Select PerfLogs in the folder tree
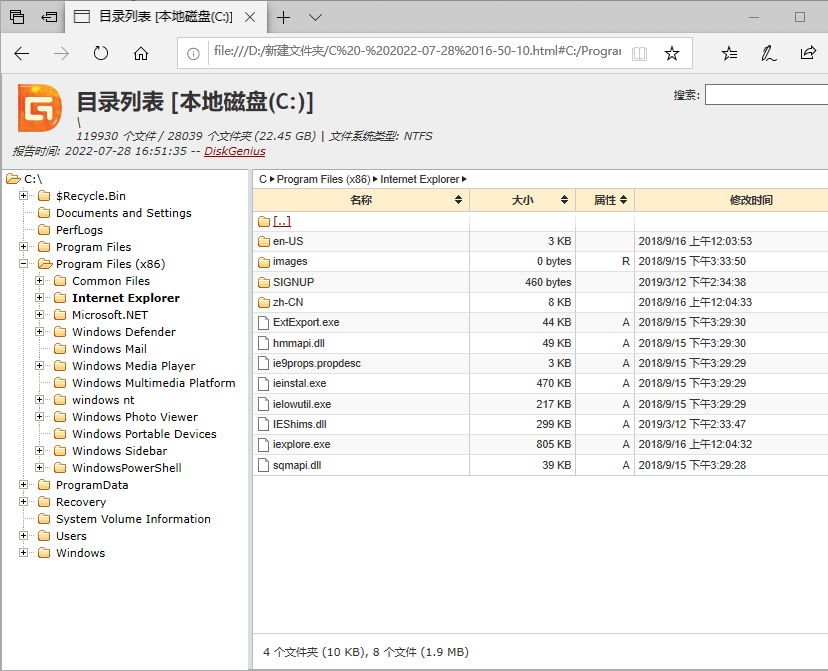 pyautogui.click(x=79, y=230)
